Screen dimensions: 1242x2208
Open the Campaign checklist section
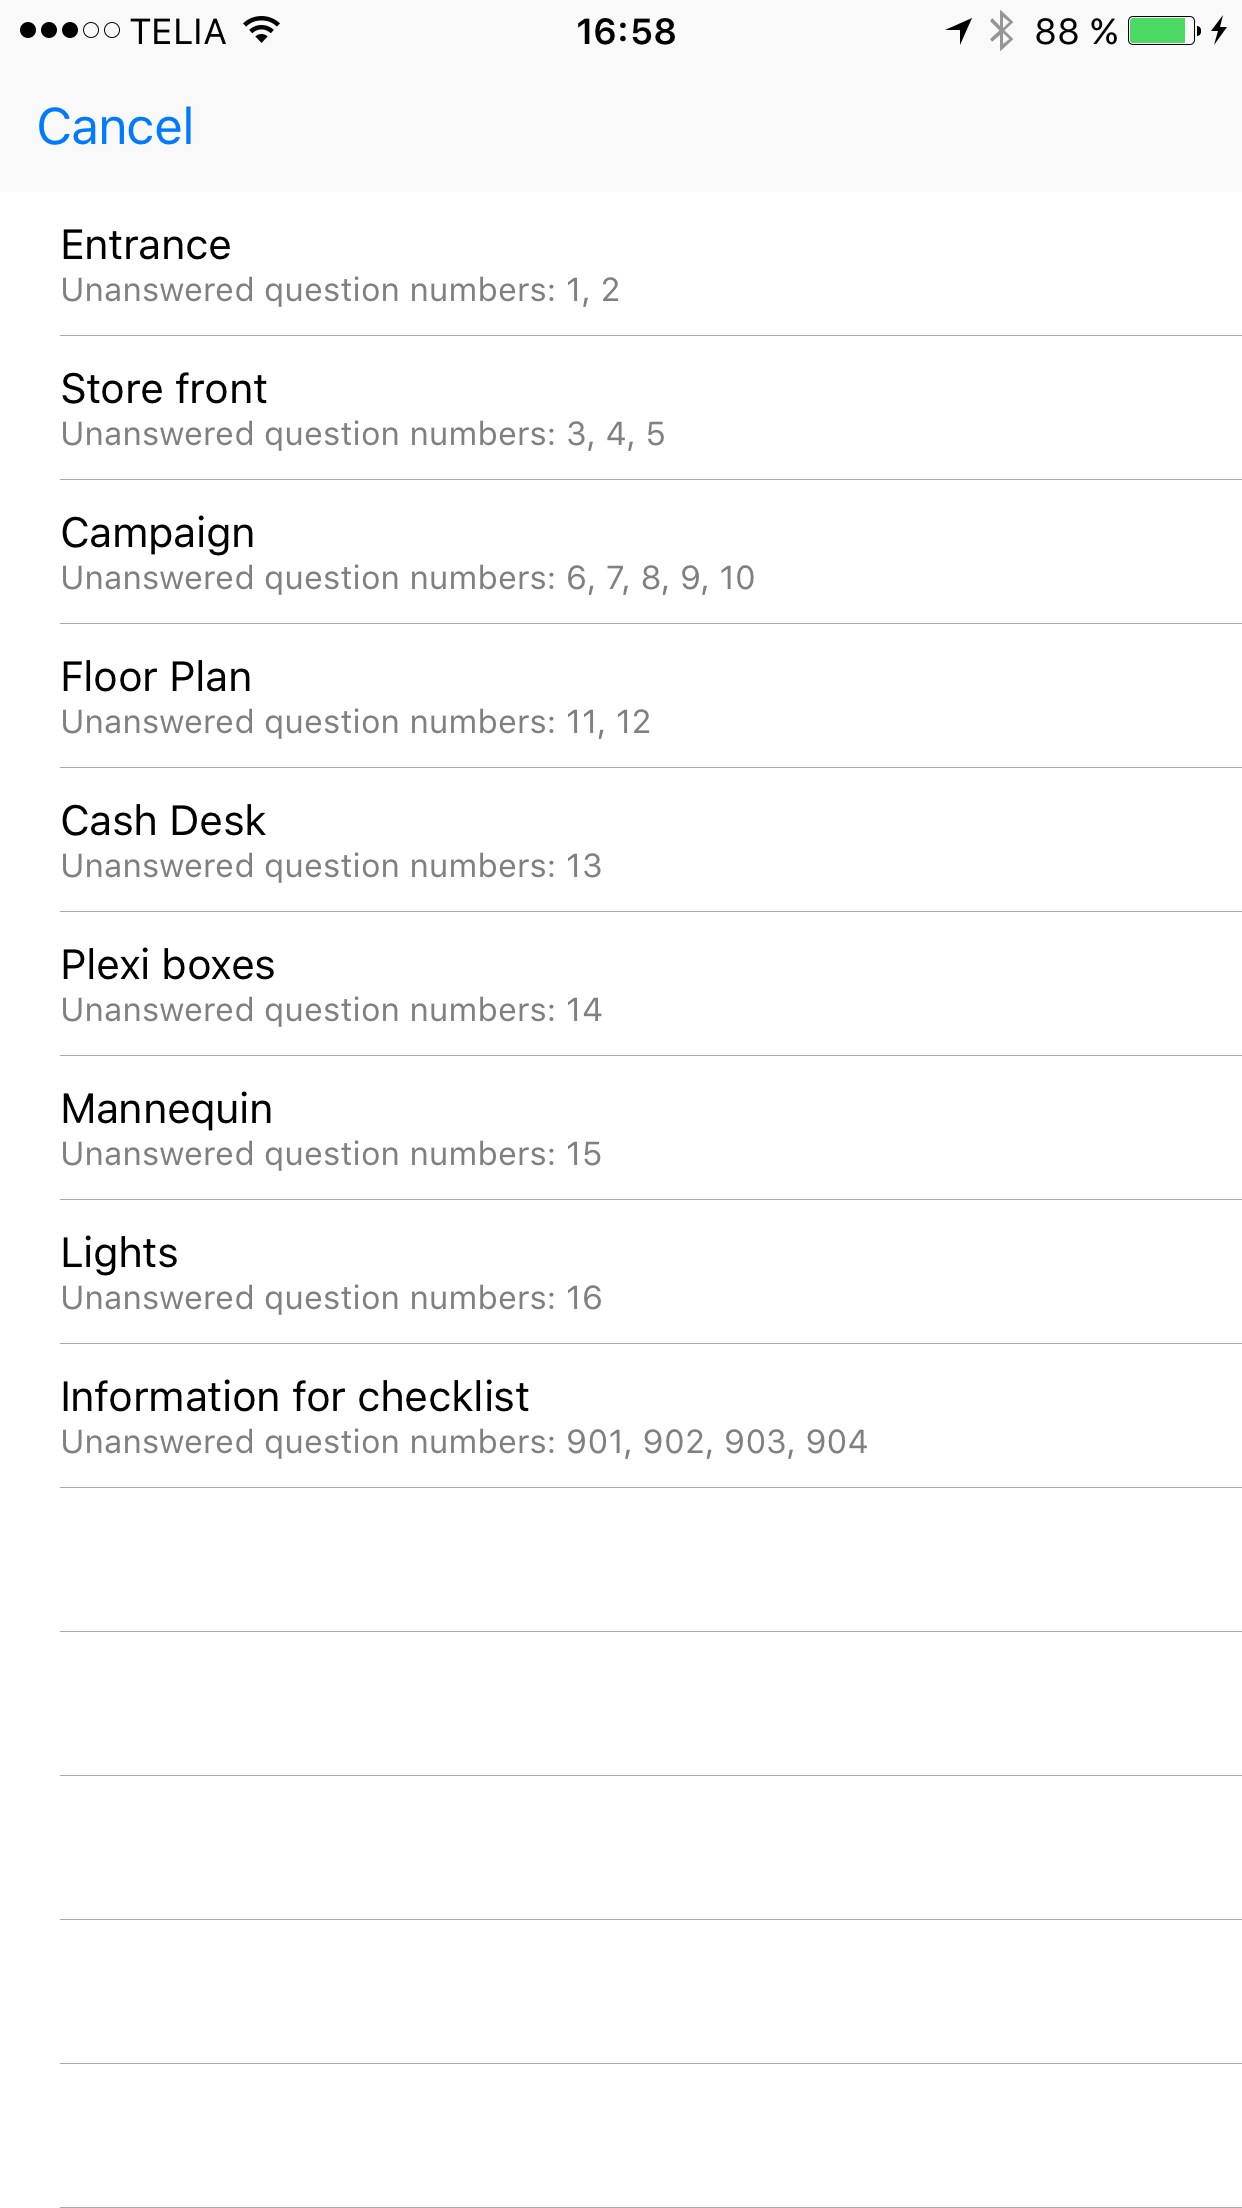620,552
